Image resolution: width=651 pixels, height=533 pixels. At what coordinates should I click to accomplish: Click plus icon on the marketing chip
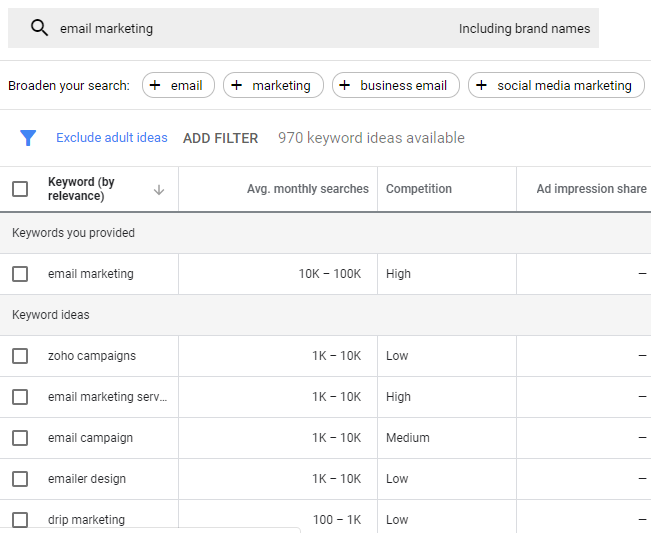point(236,86)
